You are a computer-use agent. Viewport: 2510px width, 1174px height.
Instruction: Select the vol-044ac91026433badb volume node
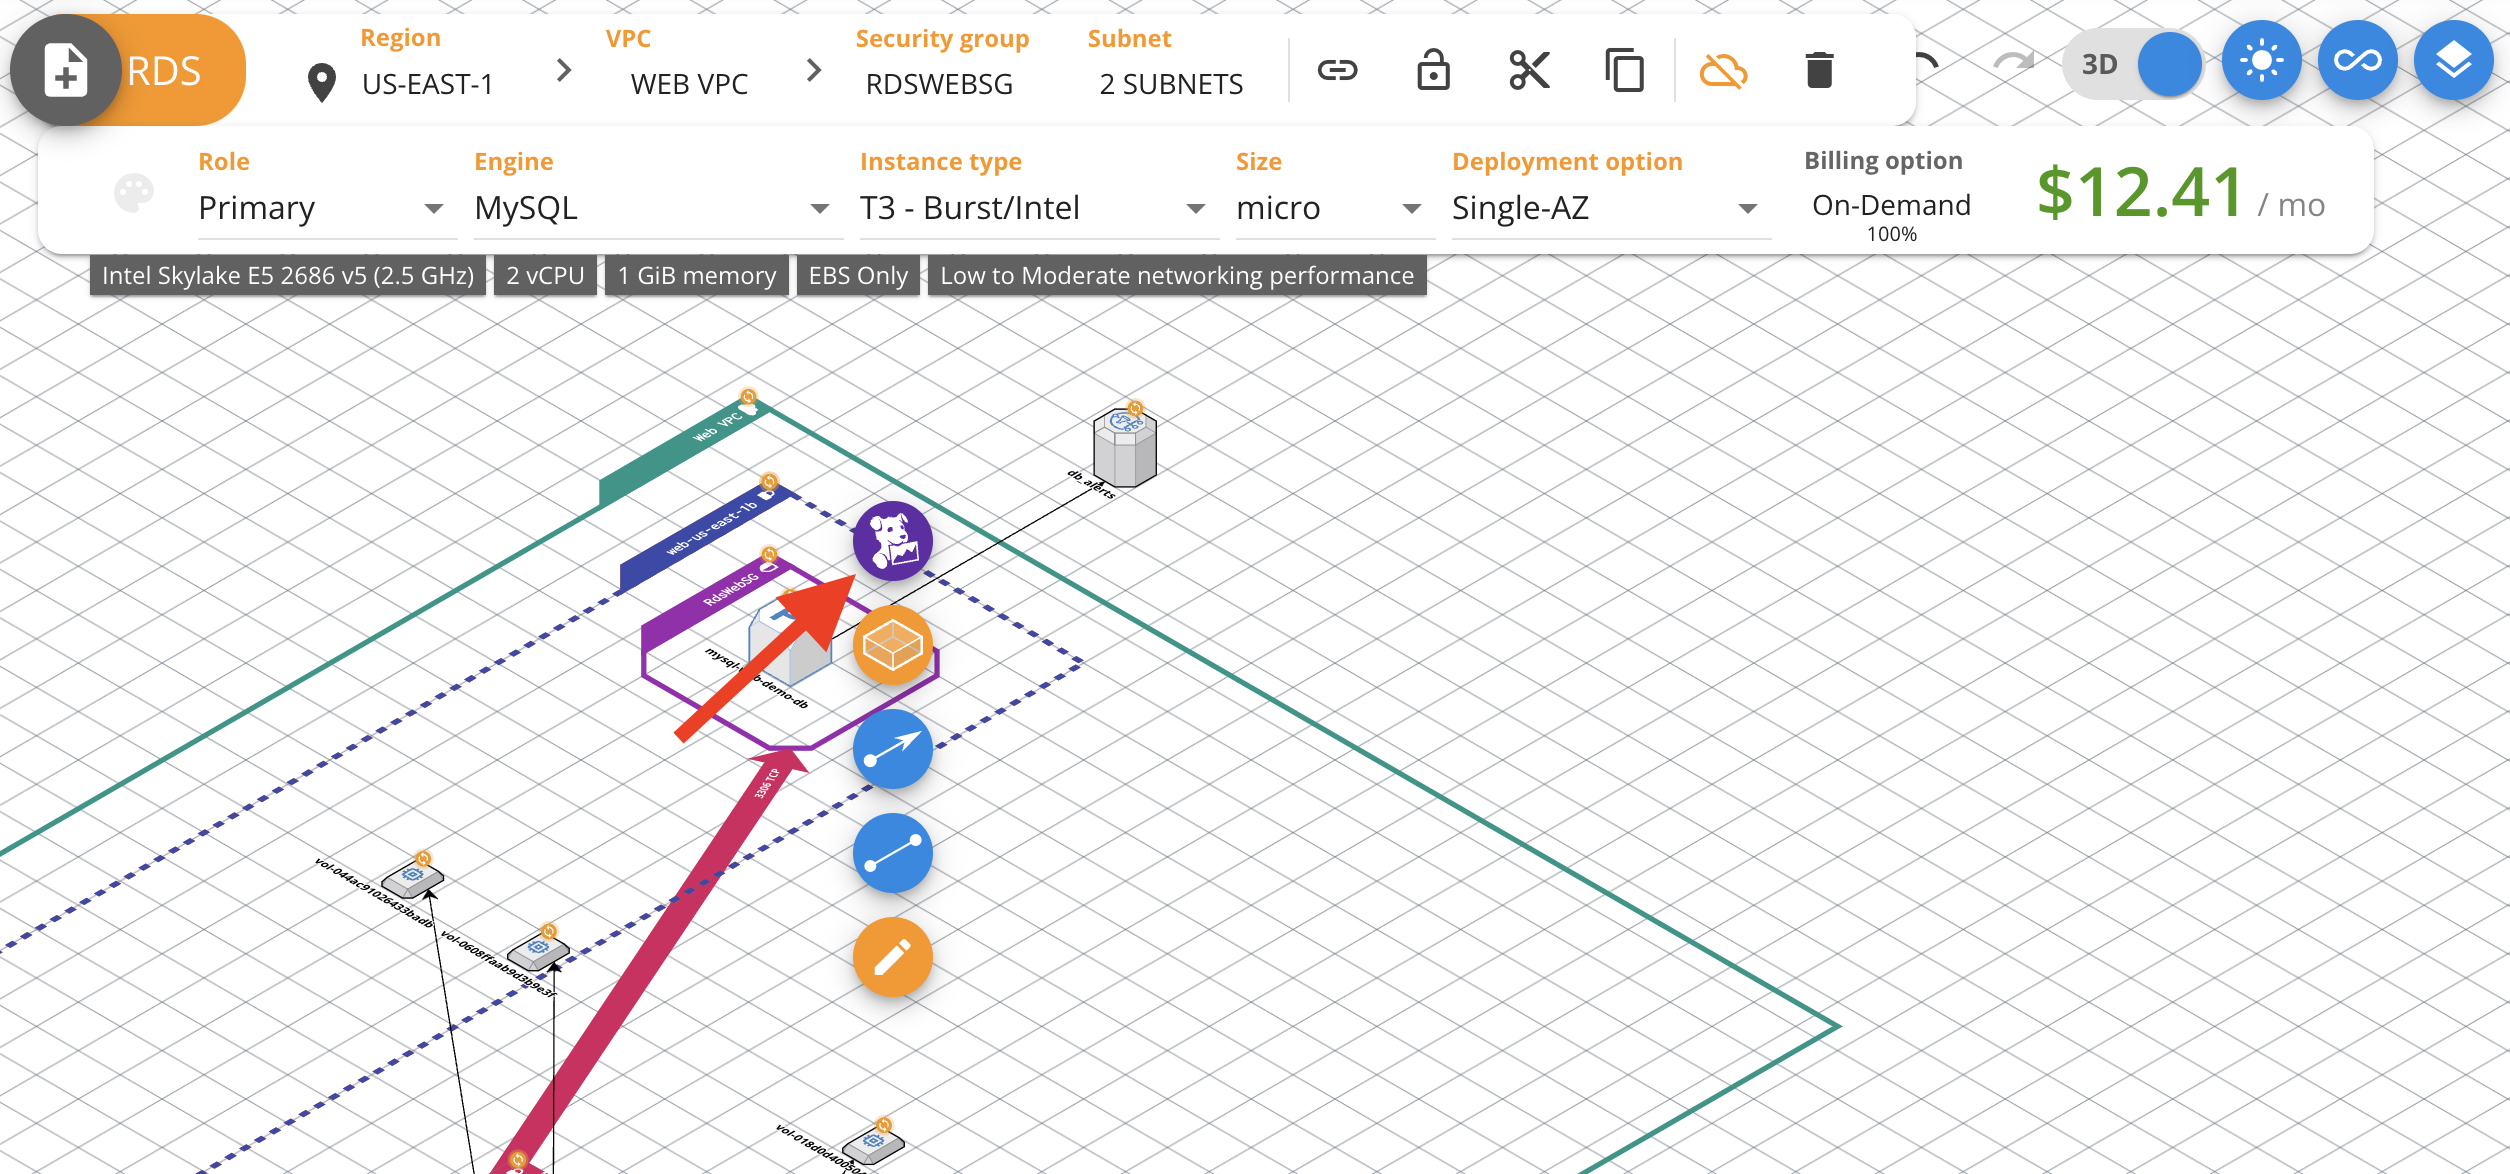coord(413,877)
